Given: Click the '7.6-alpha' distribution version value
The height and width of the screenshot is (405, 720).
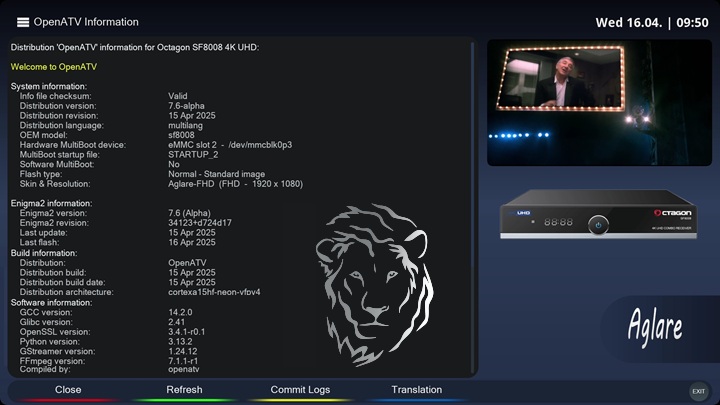Looking at the screenshot, I should pyautogui.click(x=186, y=106).
